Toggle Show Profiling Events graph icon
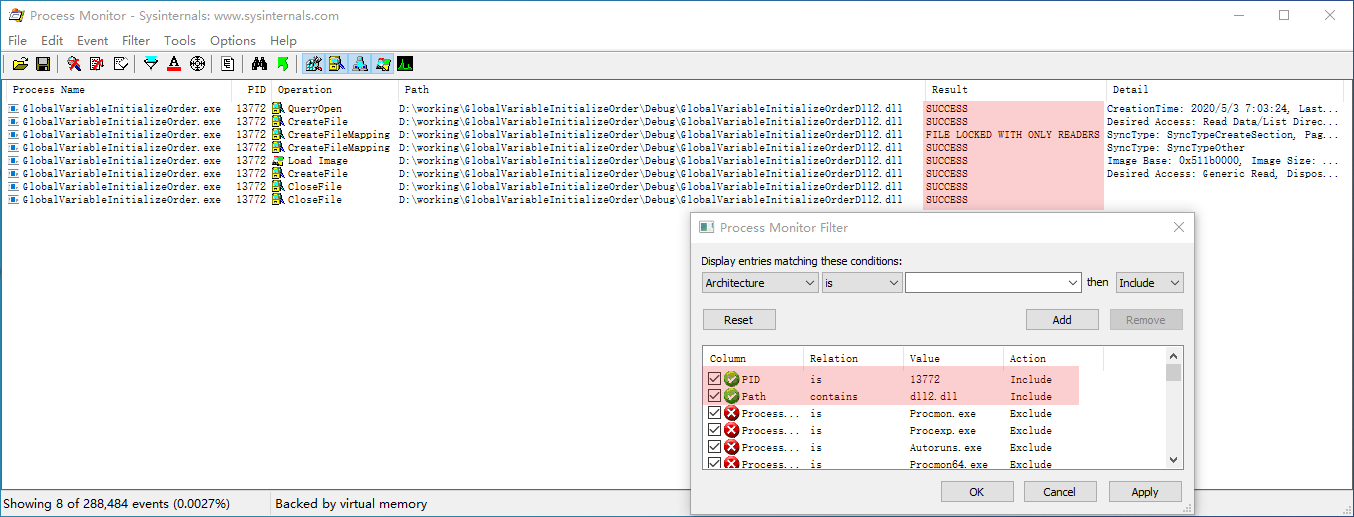 pos(405,64)
